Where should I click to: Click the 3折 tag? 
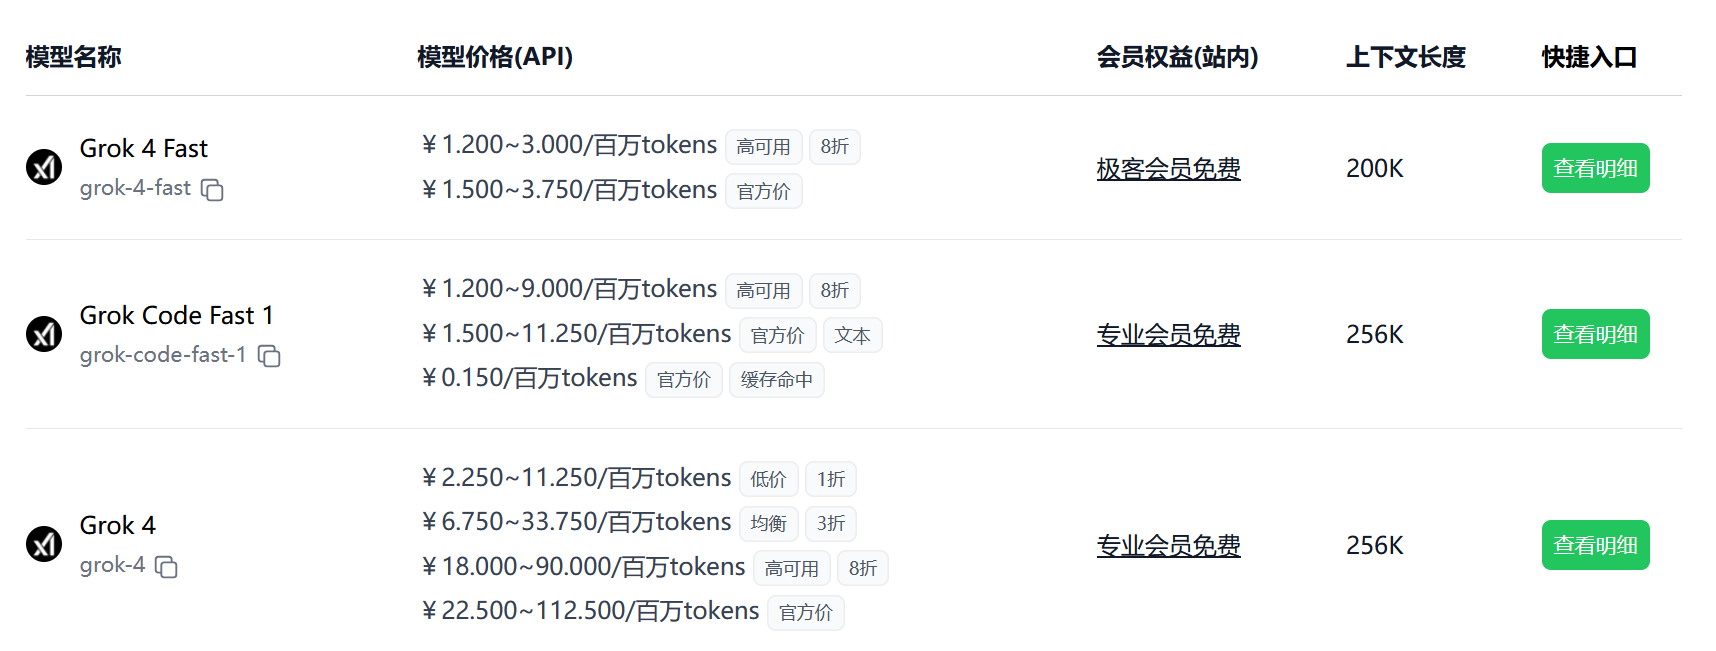pyautogui.click(x=831, y=524)
